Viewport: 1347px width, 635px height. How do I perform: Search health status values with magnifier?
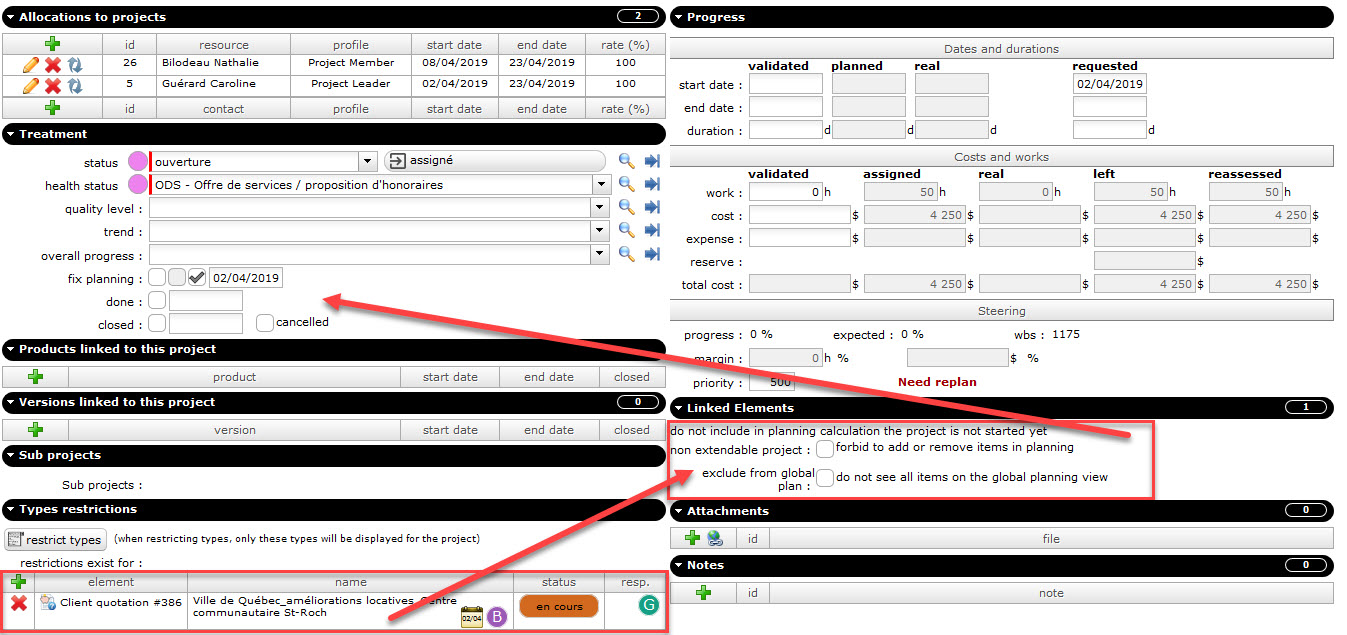click(627, 184)
